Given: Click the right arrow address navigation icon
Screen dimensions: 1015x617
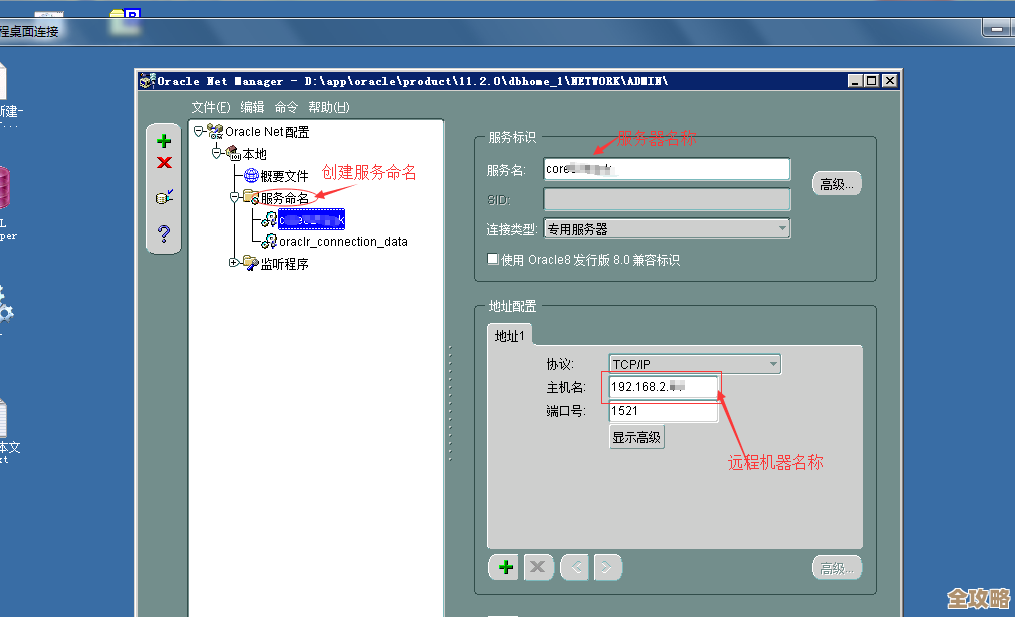Looking at the screenshot, I should (x=607, y=566).
